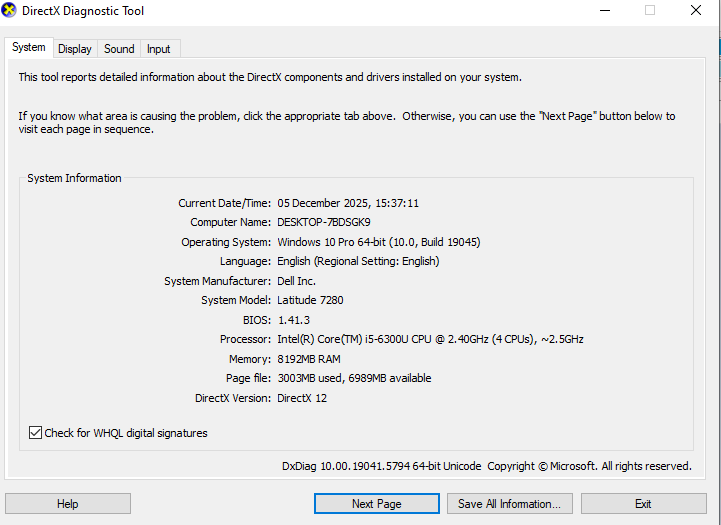Screen dimensions: 721x525
Task: Click the Processor value text
Action: (430, 339)
